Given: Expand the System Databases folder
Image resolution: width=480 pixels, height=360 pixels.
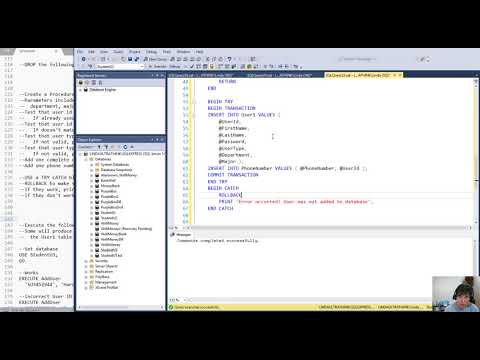Looking at the screenshot, I should click(x=92, y=164).
